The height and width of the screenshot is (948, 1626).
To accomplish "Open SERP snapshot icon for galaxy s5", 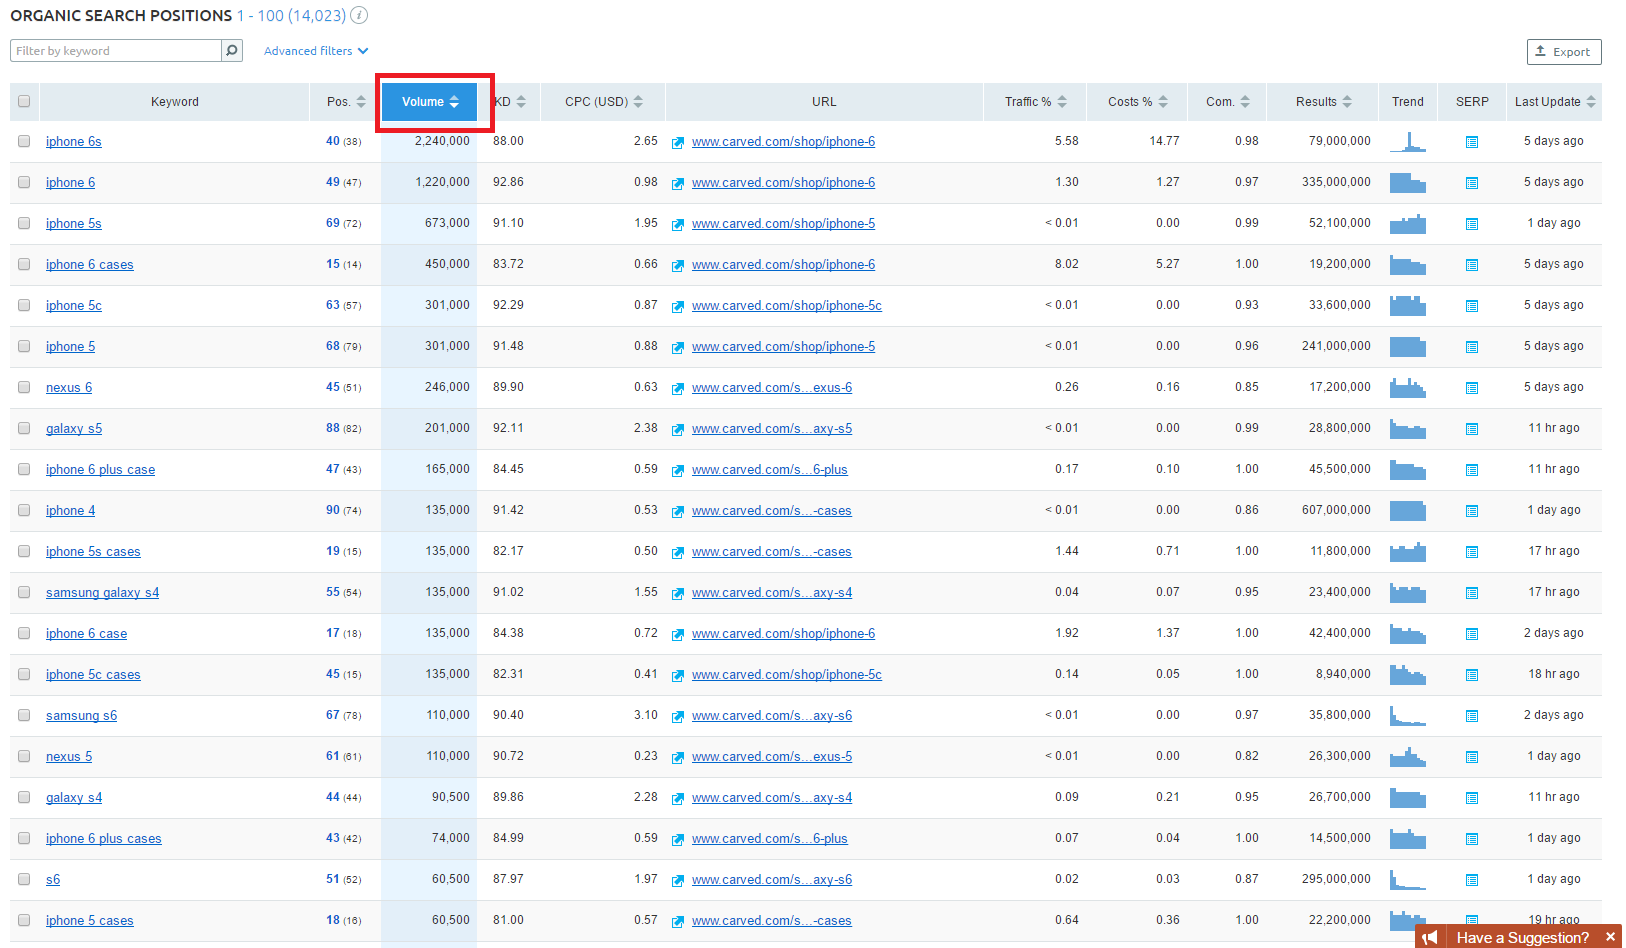I will pyautogui.click(x=1471, y=429).
